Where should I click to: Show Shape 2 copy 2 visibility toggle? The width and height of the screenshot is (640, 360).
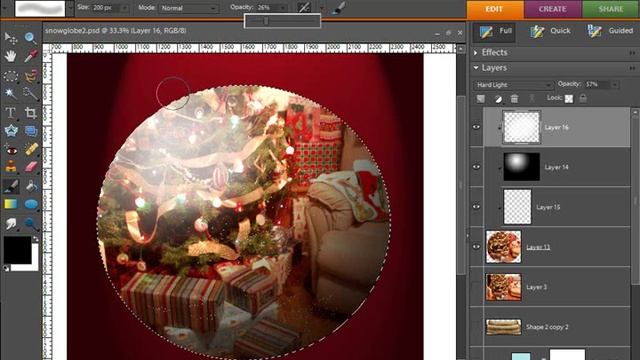476,327
